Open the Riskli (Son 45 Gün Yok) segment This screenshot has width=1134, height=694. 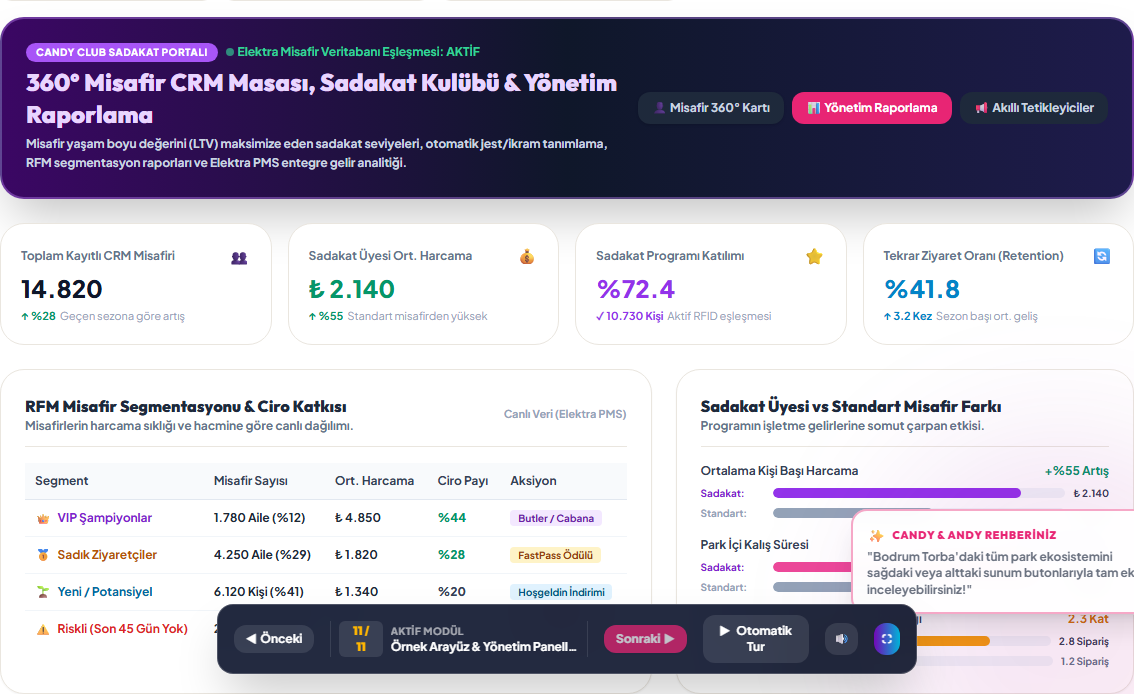[x=122, y=629]
